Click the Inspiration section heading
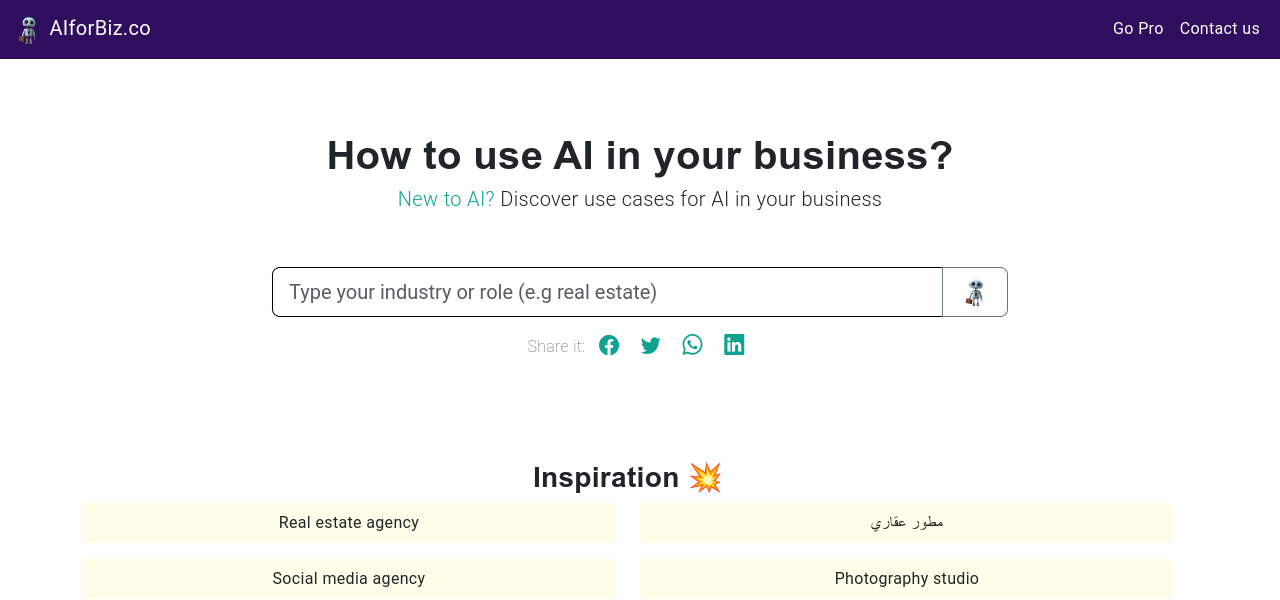This screenshot has width=1280, height=600. 606,478
